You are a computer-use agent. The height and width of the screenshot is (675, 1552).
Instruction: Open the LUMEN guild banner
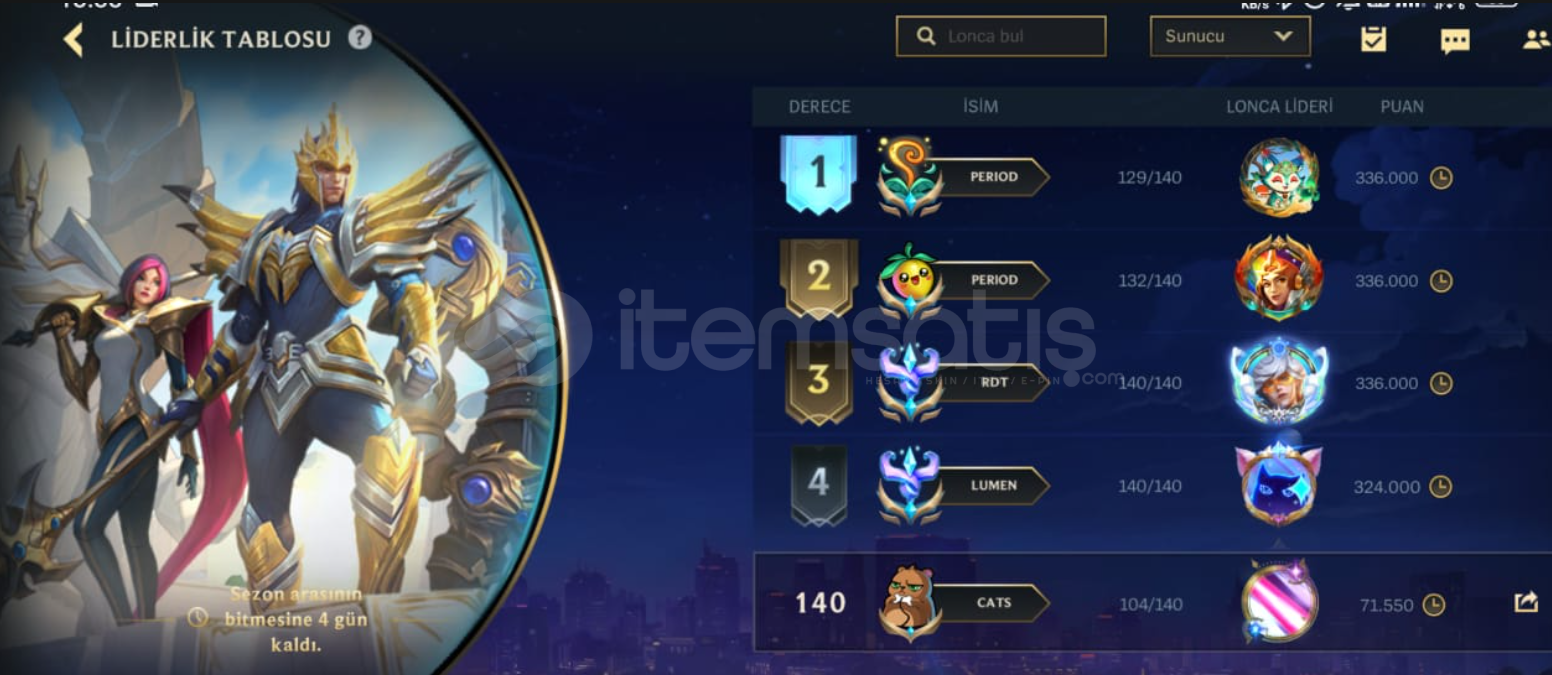click(x=992, y=485)
